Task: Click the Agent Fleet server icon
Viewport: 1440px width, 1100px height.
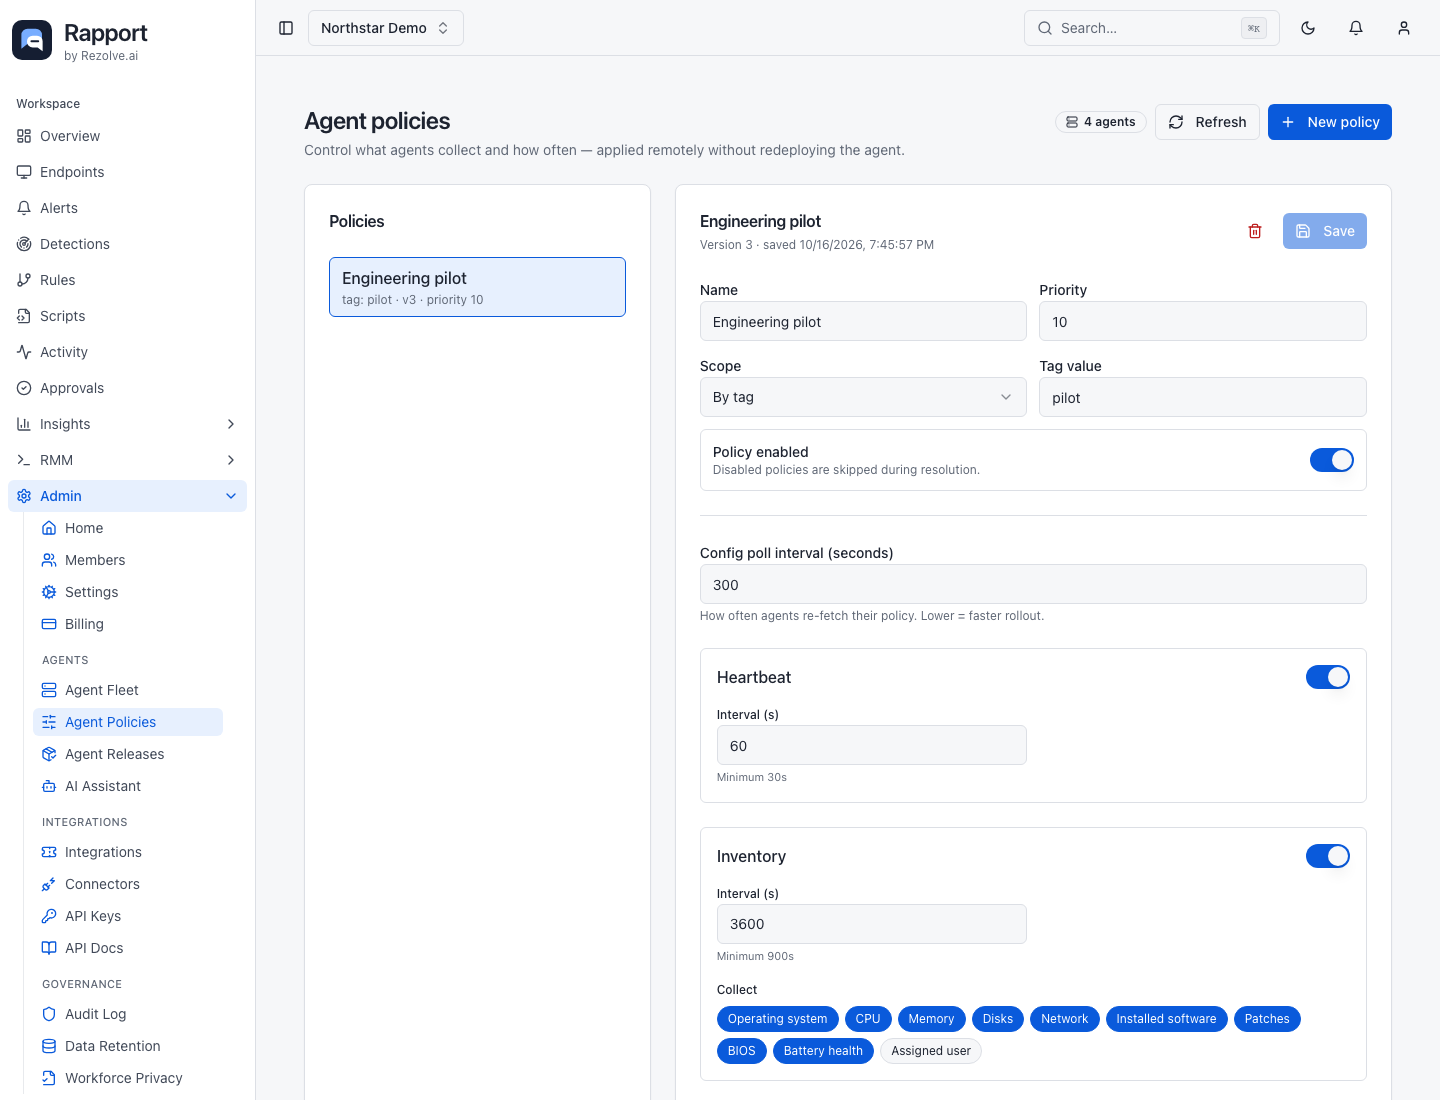Action: click(x=49, y=690)
